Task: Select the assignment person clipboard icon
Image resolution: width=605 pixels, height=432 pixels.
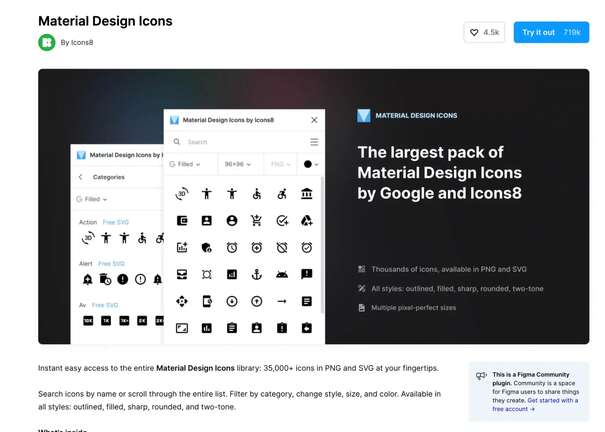Action: tap(257, 328)
